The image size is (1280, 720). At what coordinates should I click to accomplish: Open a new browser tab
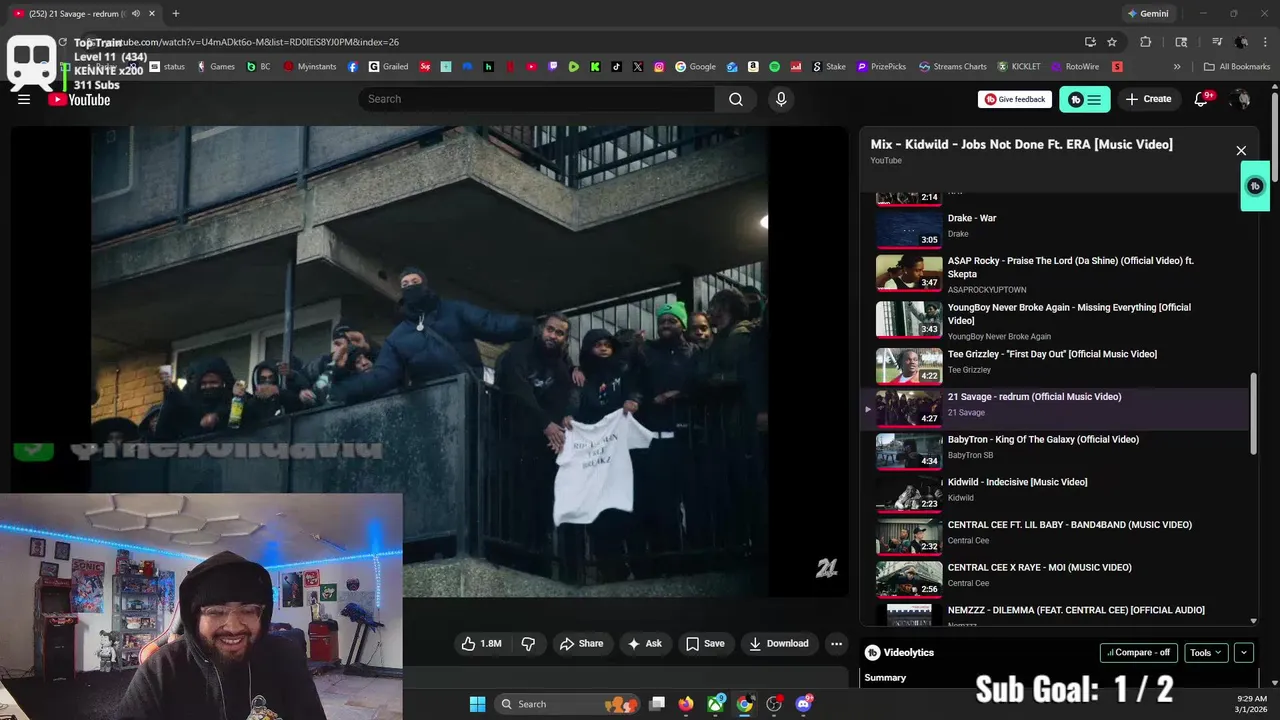(175, 14)
